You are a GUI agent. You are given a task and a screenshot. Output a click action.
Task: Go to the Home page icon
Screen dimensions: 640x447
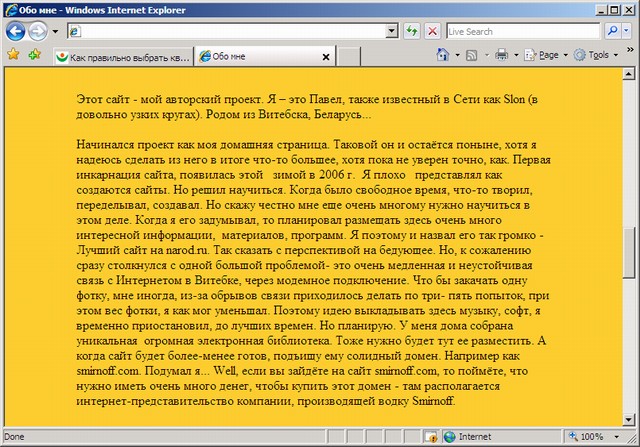coord(443,55)
